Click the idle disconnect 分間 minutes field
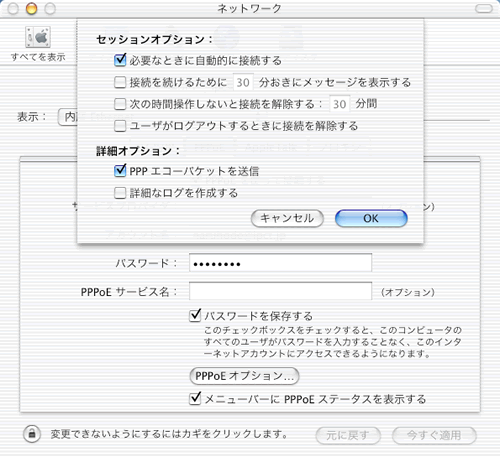 340,104
